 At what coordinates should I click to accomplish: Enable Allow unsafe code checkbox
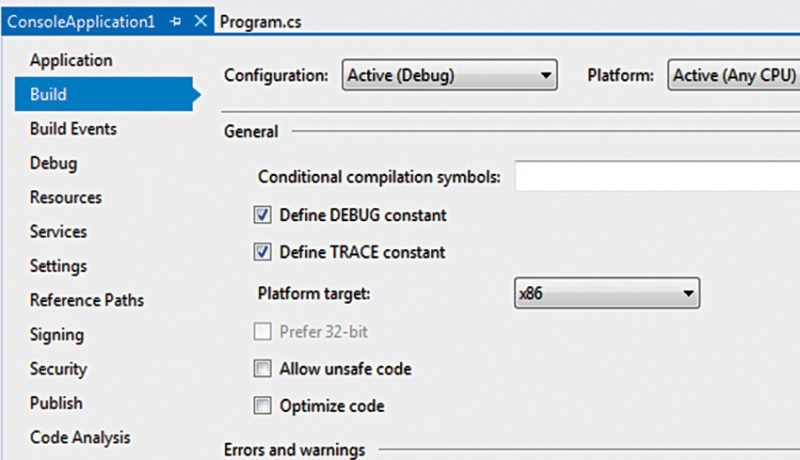(263, 369)
